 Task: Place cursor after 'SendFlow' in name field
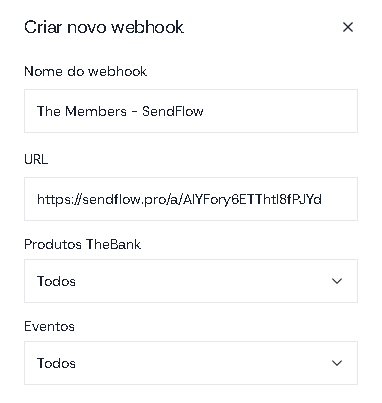point(204,111)
